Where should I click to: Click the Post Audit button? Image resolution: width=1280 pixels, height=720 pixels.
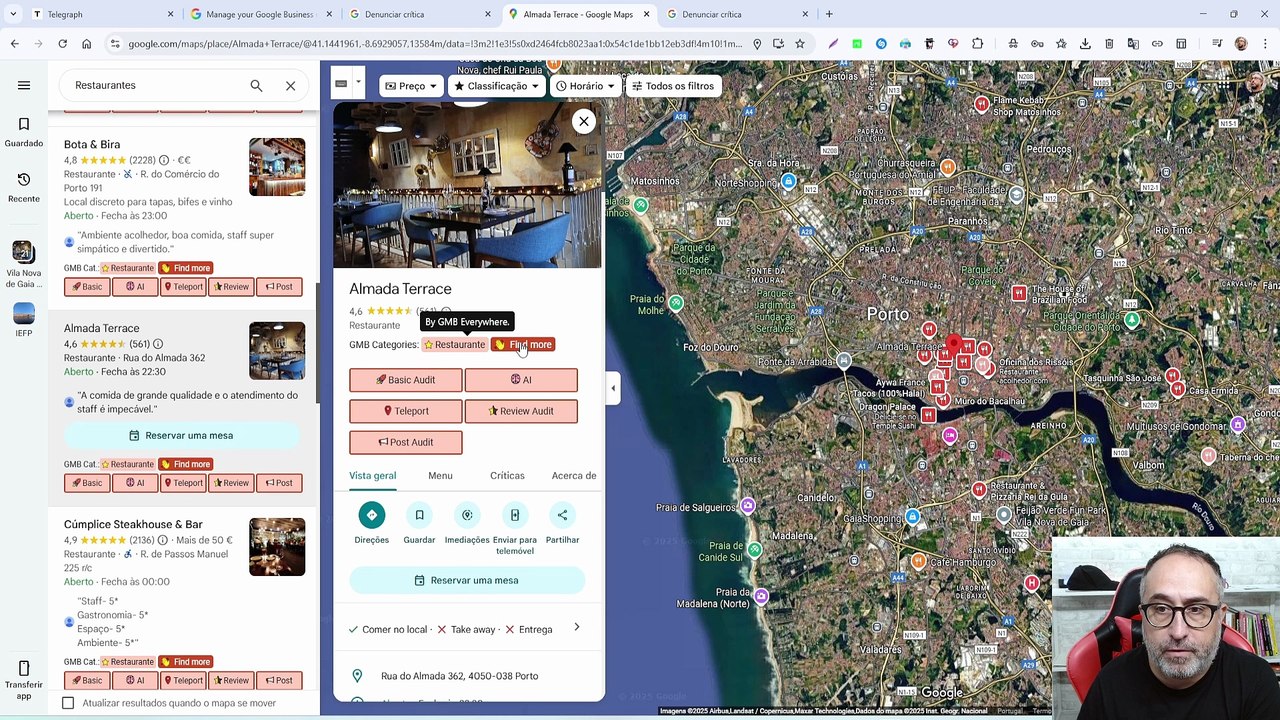[x=406, y=442]
